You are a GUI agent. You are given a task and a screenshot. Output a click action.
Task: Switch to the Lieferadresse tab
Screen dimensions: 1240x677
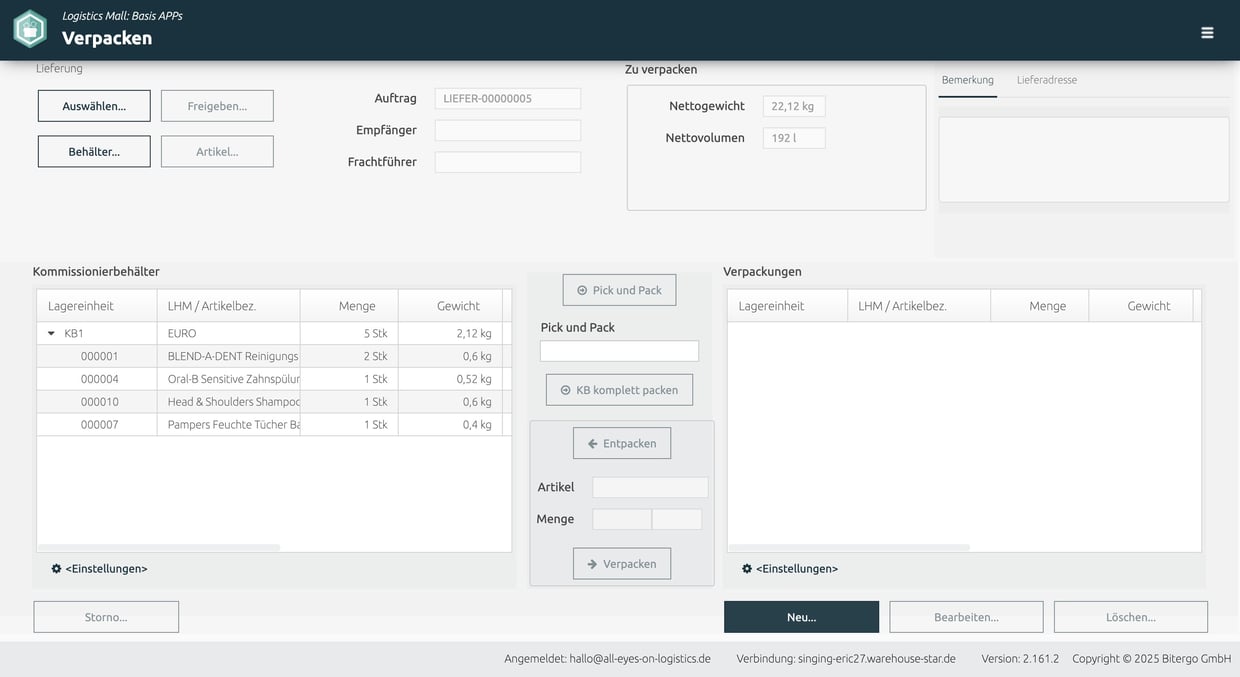(x=1047, y=80)
